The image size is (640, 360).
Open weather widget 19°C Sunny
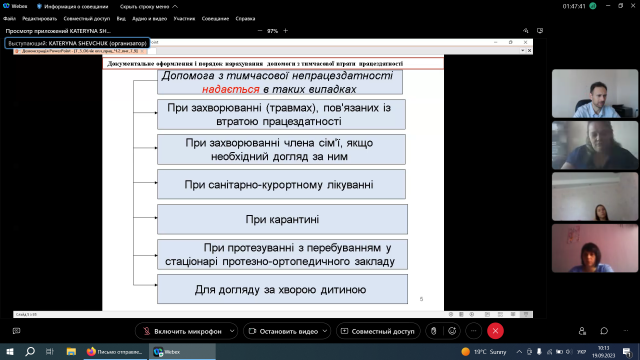[484, 352]
